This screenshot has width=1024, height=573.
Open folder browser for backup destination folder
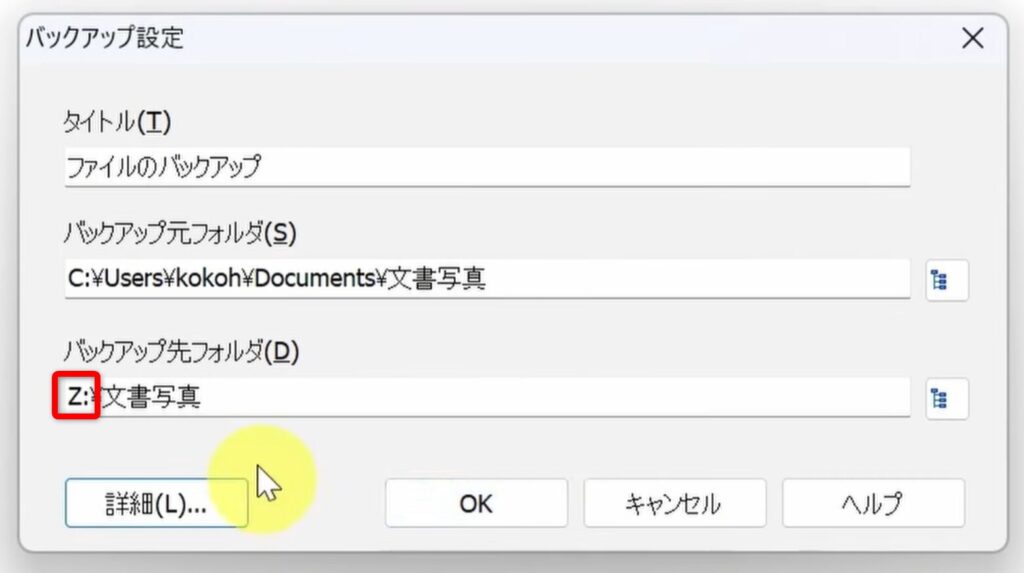[x=939, y=398]
